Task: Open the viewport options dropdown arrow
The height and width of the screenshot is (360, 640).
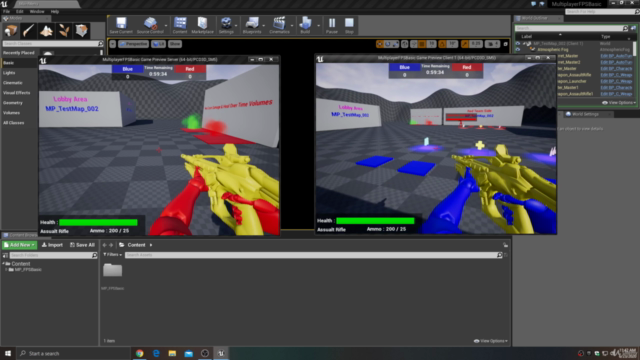Action: click(x=113, y=44)
